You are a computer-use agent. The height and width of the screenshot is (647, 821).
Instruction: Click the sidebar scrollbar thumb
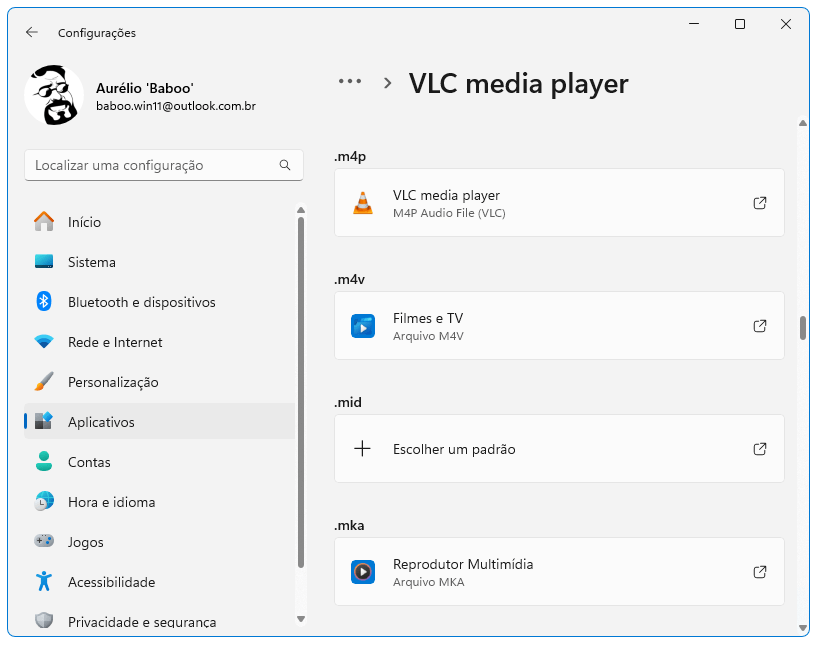301,393
